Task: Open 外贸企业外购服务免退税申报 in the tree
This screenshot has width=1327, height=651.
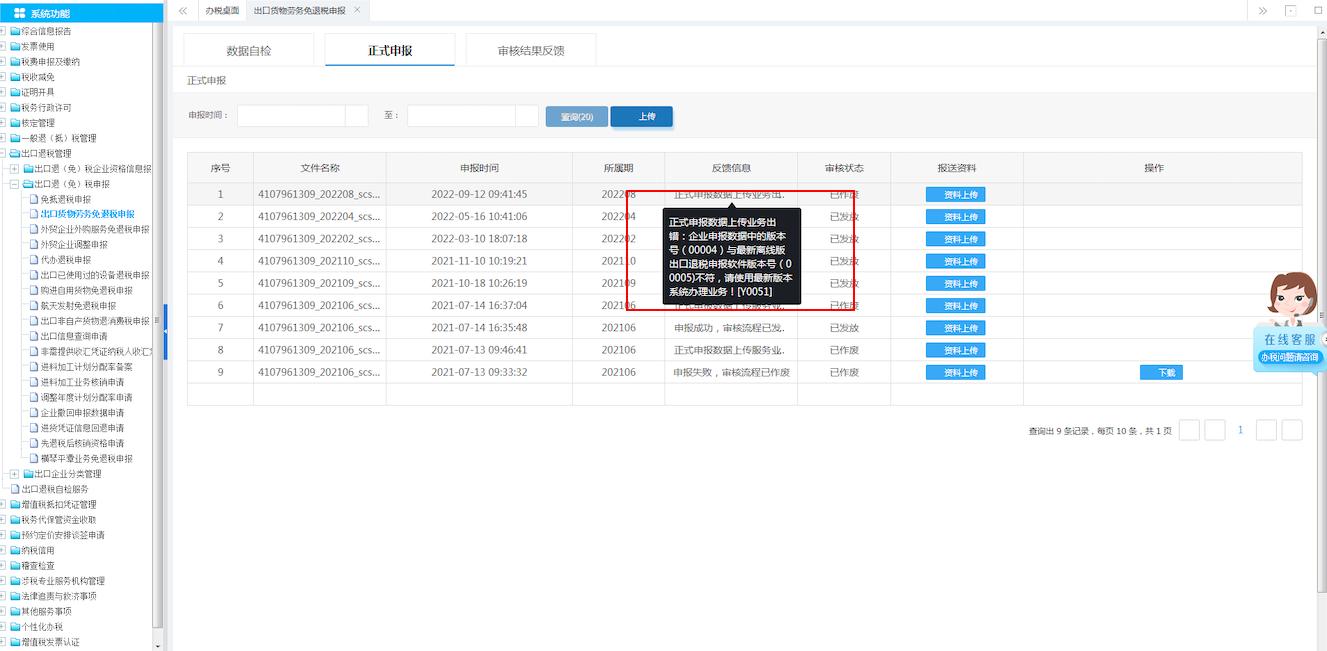Action: [95, 229]
